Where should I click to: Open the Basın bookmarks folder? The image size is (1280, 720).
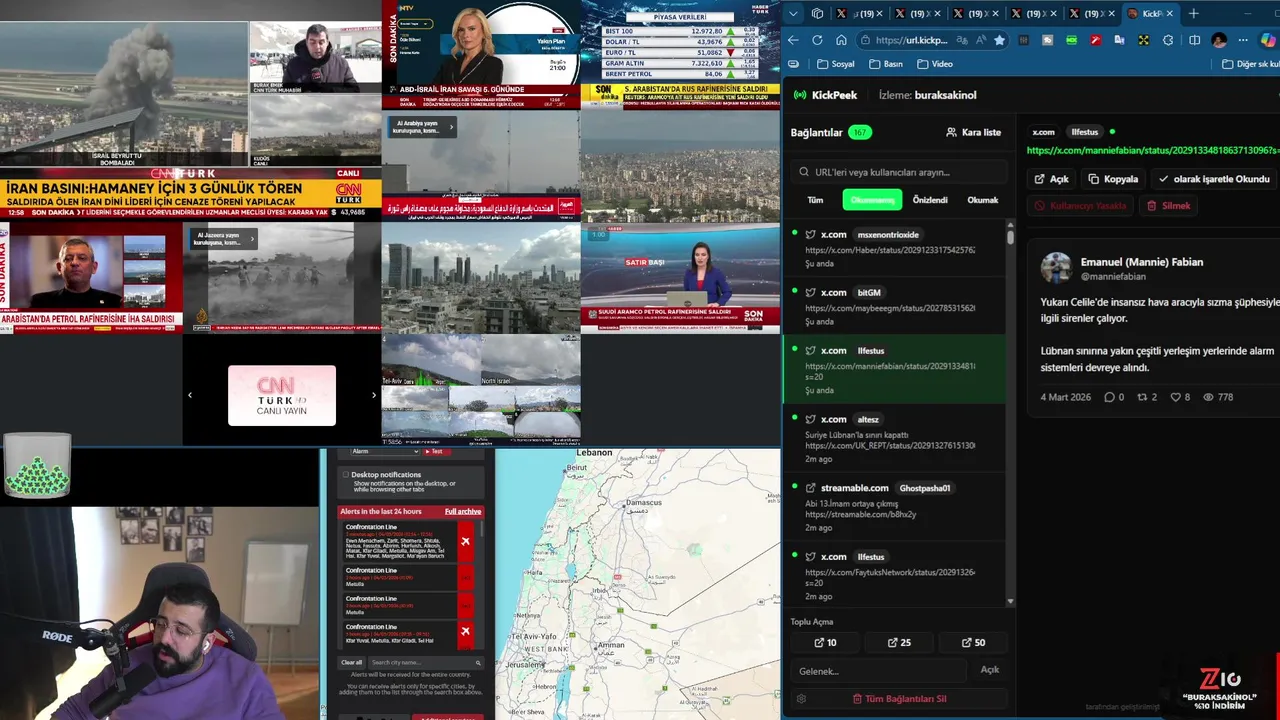(x=886, y=64)
